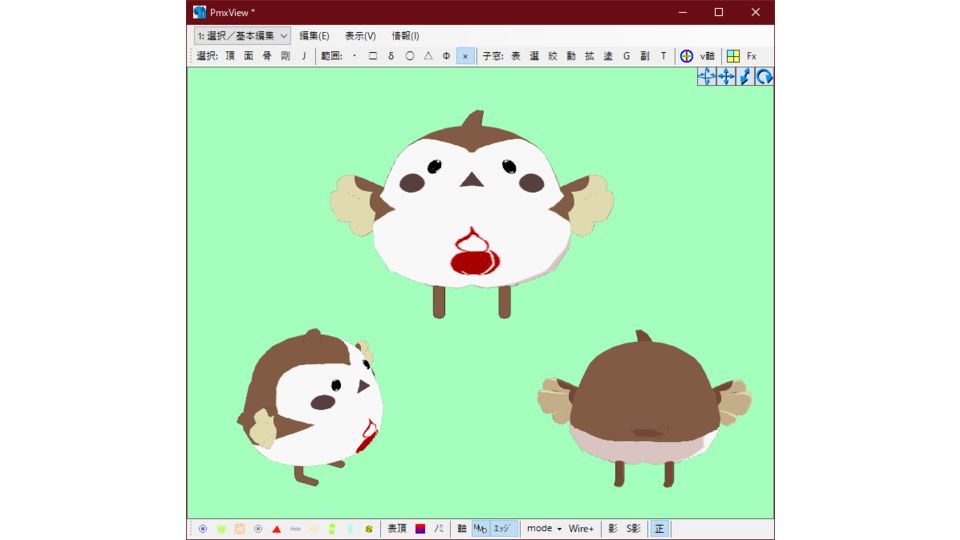Open the 絞 sub-window
The image size is (960, 540).
553,56
